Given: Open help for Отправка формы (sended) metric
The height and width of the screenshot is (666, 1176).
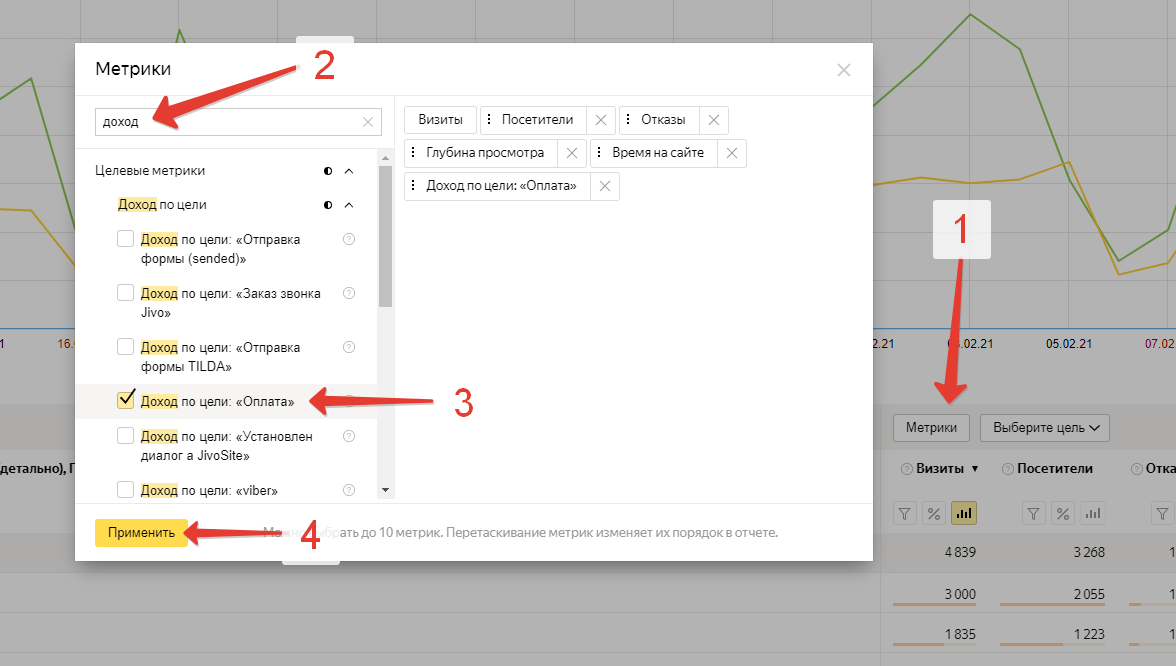Looking at the screenshot, I should pyautogui.click(x=349, y=239).
